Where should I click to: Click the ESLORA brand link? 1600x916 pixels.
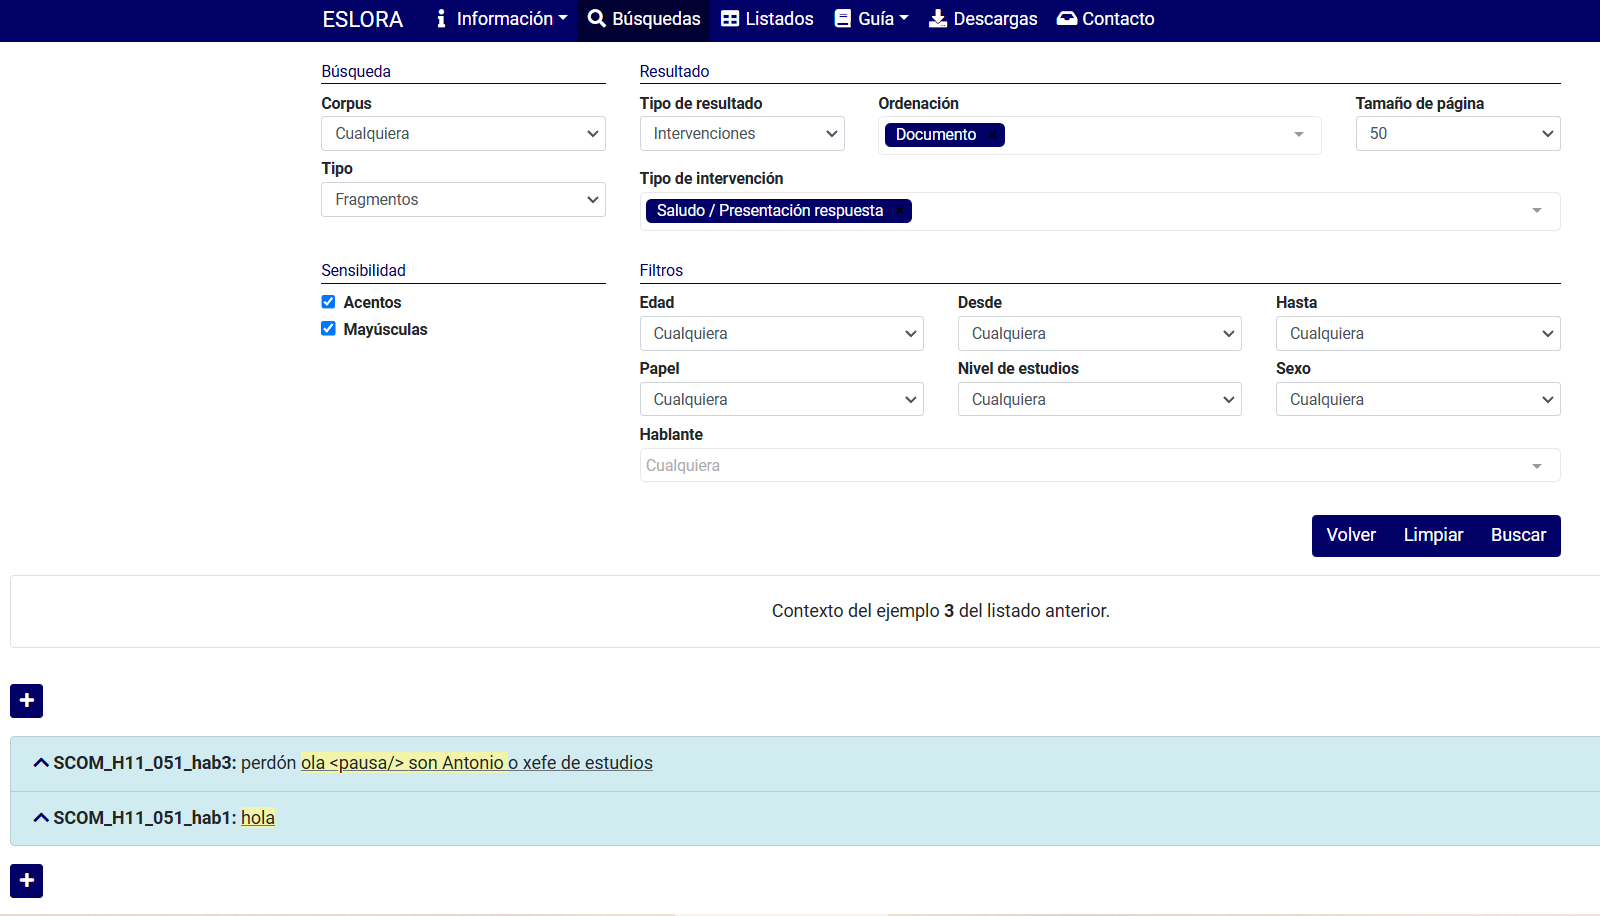pos(363,19)
